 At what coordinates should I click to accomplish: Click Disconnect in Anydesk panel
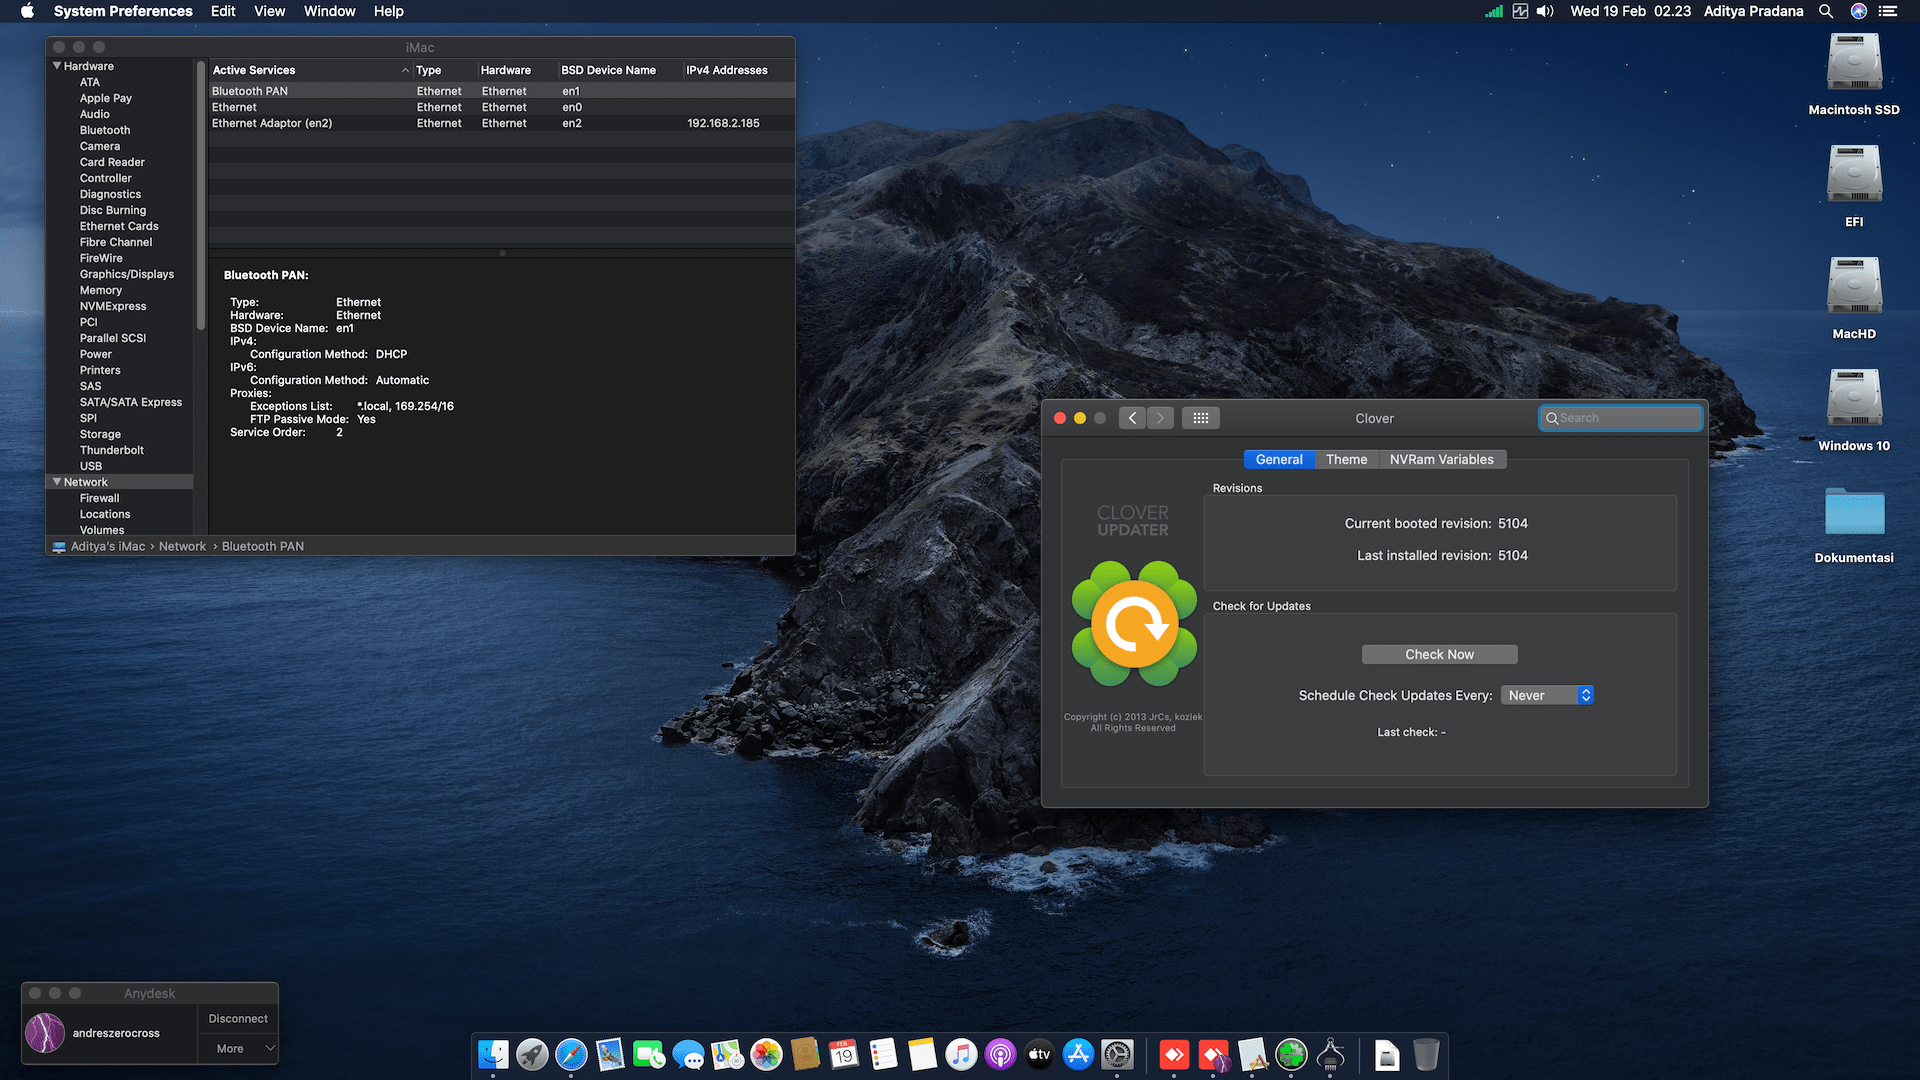tap(238, 1018)
